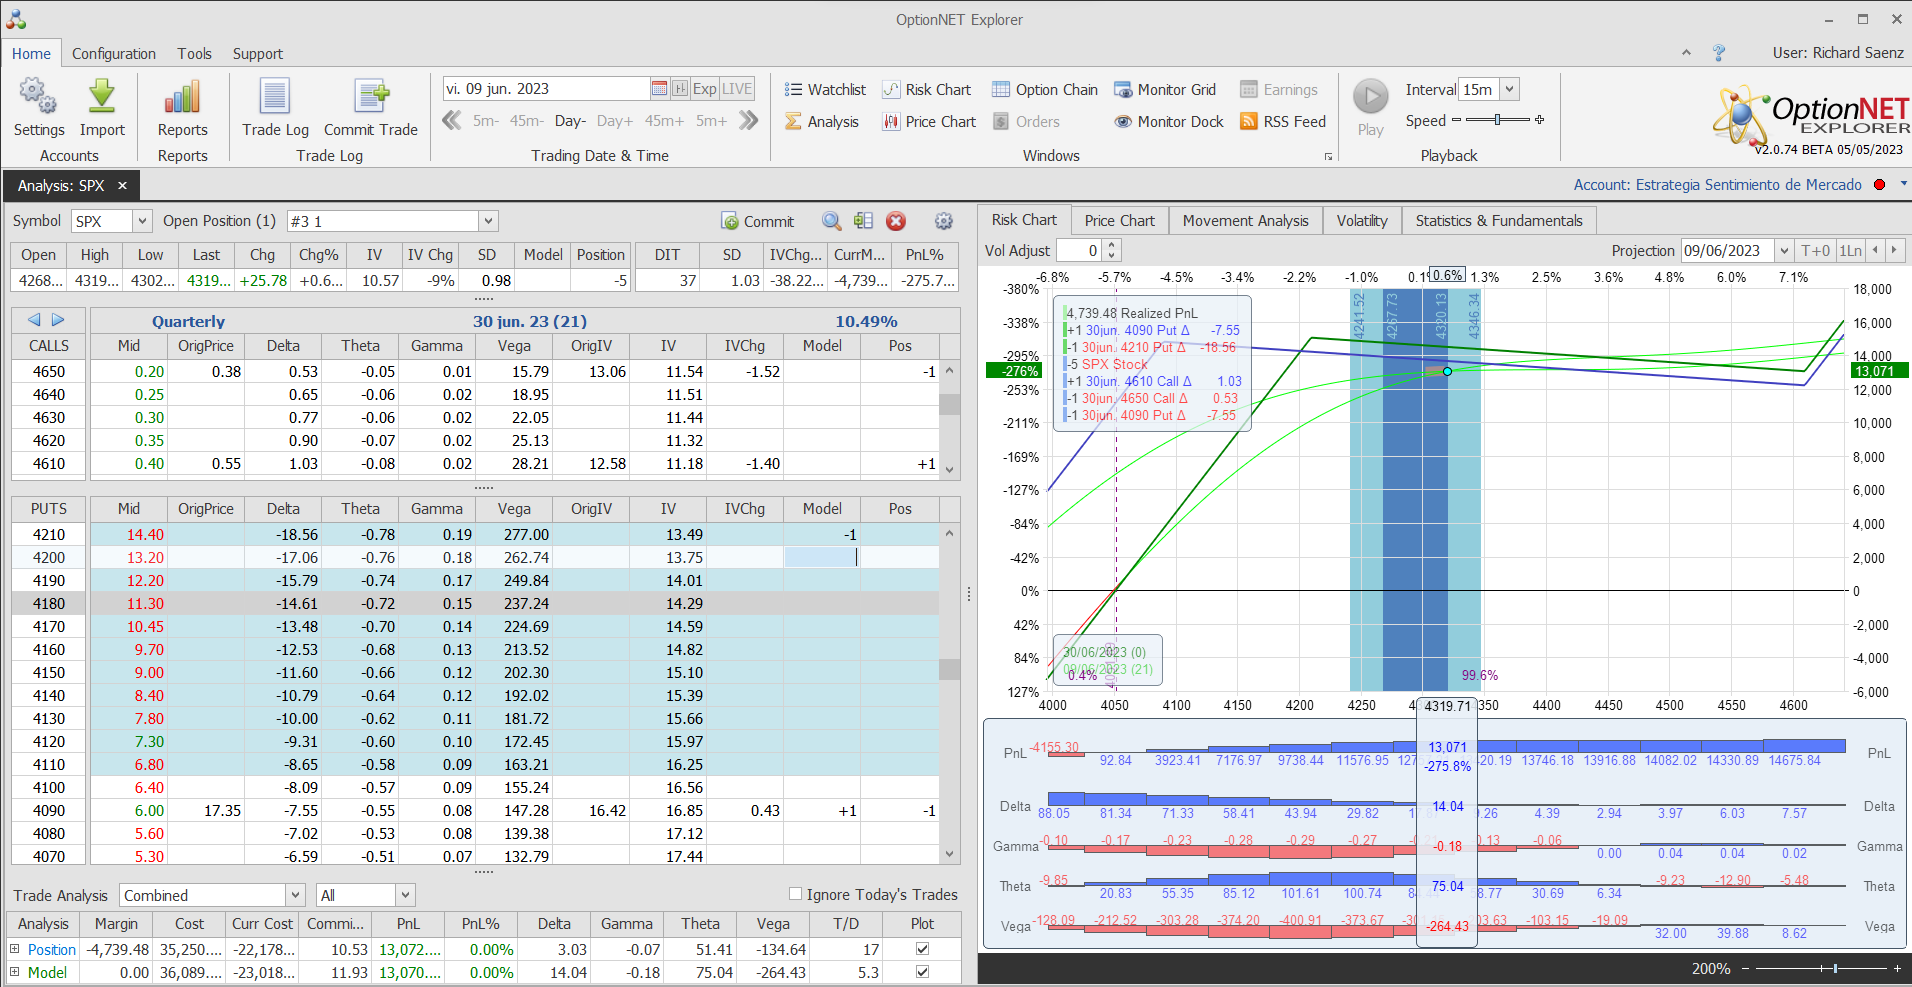Toggle the Plot checkbox for Position row
This screenshot has height=987, width=1912.
922,949
